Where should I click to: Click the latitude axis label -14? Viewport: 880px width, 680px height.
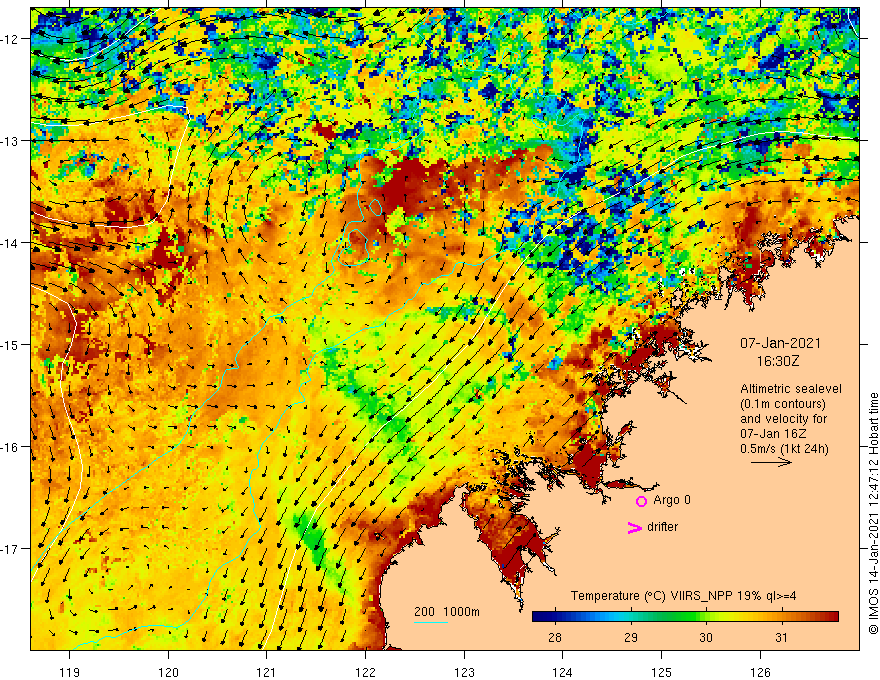(11, 243)
